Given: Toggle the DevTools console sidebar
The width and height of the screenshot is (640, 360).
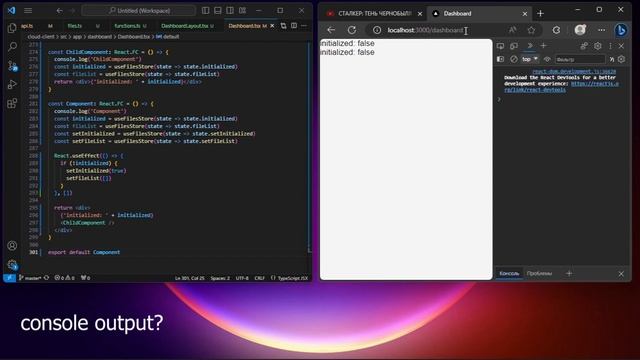Looking at the screenshot, I should pyautogui.click(x=500, y=59).
